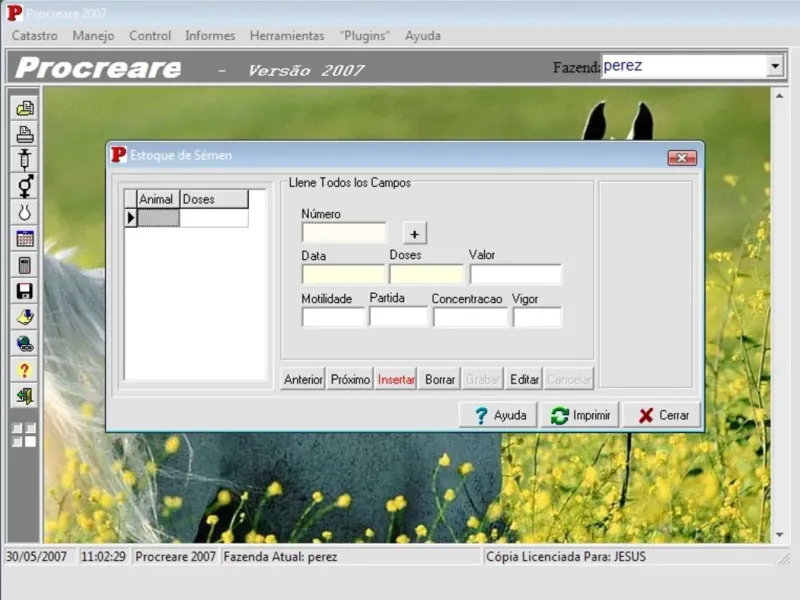Click the exit door icon in sidebar
800x600 pixels.
24,396
